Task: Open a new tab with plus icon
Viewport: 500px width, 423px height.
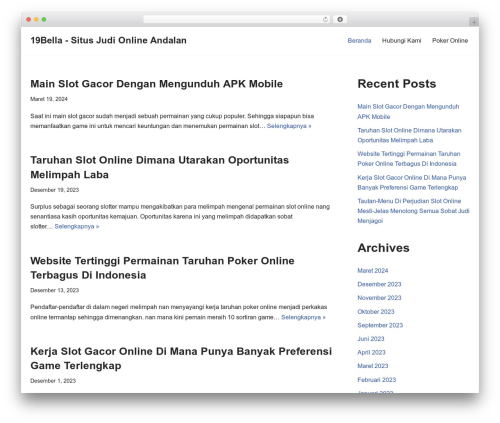Action: click(x=474, y=22)
